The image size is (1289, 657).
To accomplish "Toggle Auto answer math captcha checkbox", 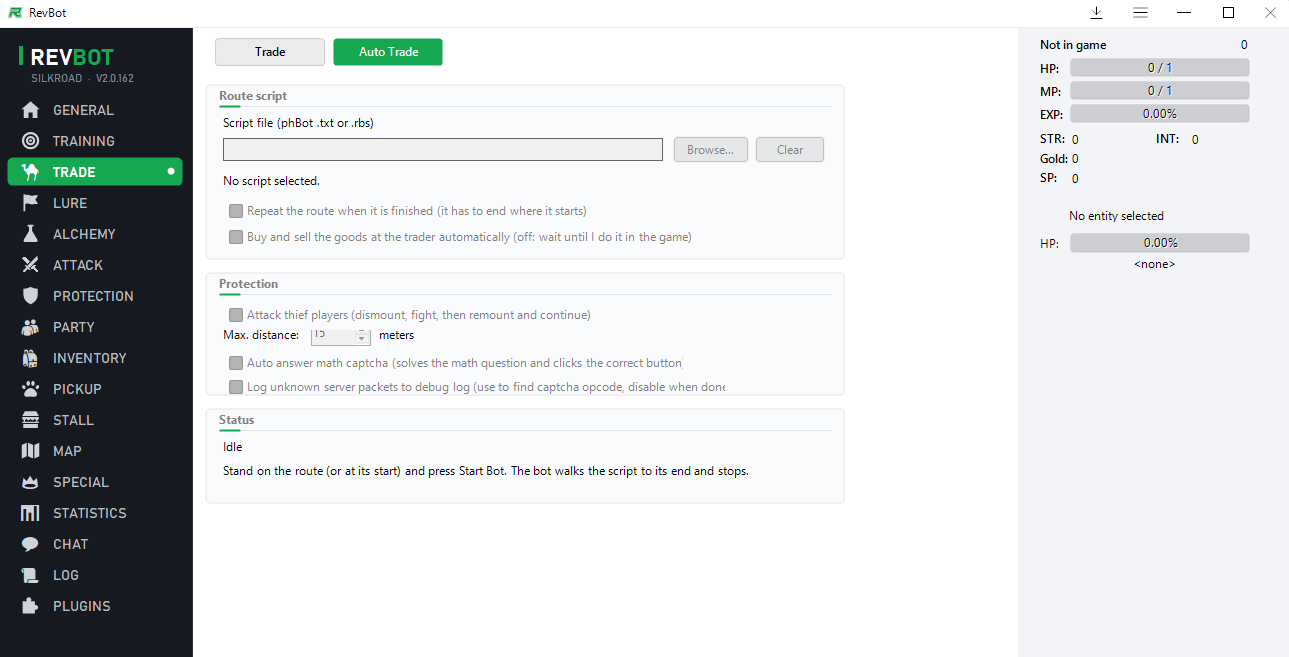I will [236, 363].
